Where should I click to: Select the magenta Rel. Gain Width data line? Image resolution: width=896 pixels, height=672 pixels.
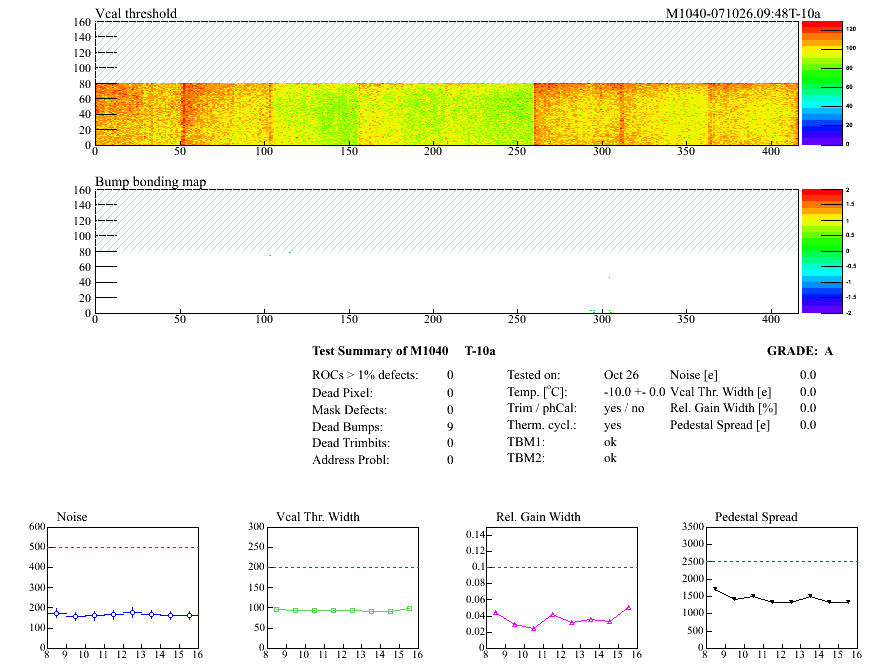[x=562, y=618]
